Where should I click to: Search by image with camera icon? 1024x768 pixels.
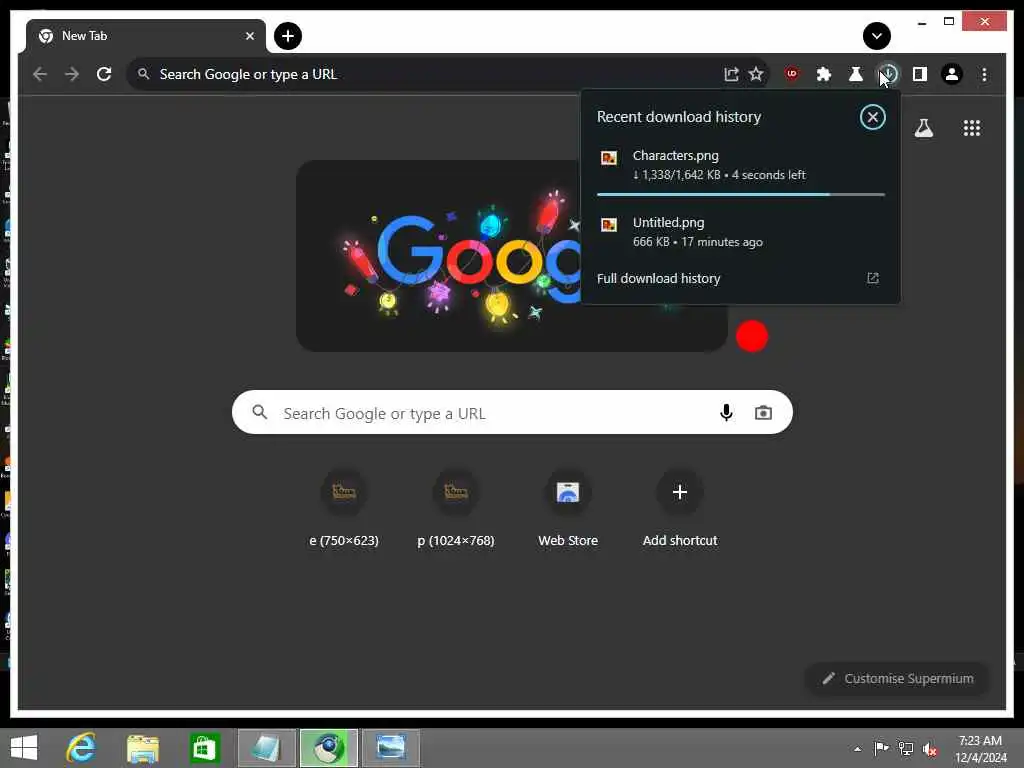click(x=763, y=413)
